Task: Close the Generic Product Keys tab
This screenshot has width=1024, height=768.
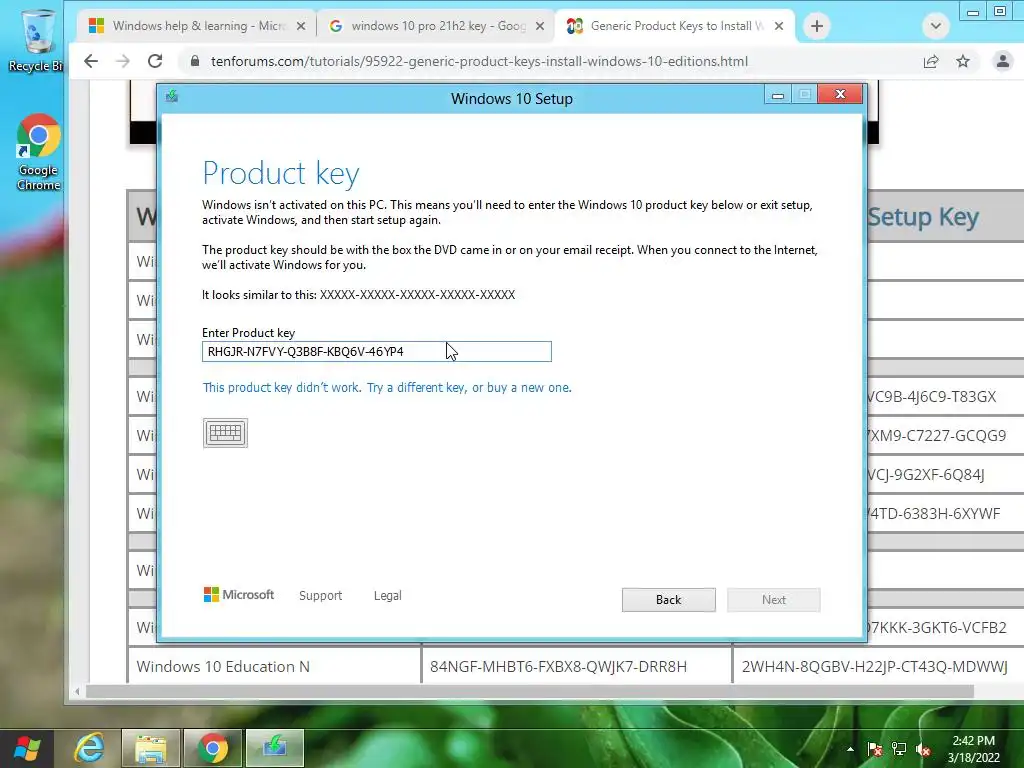Action: (778, 26)
